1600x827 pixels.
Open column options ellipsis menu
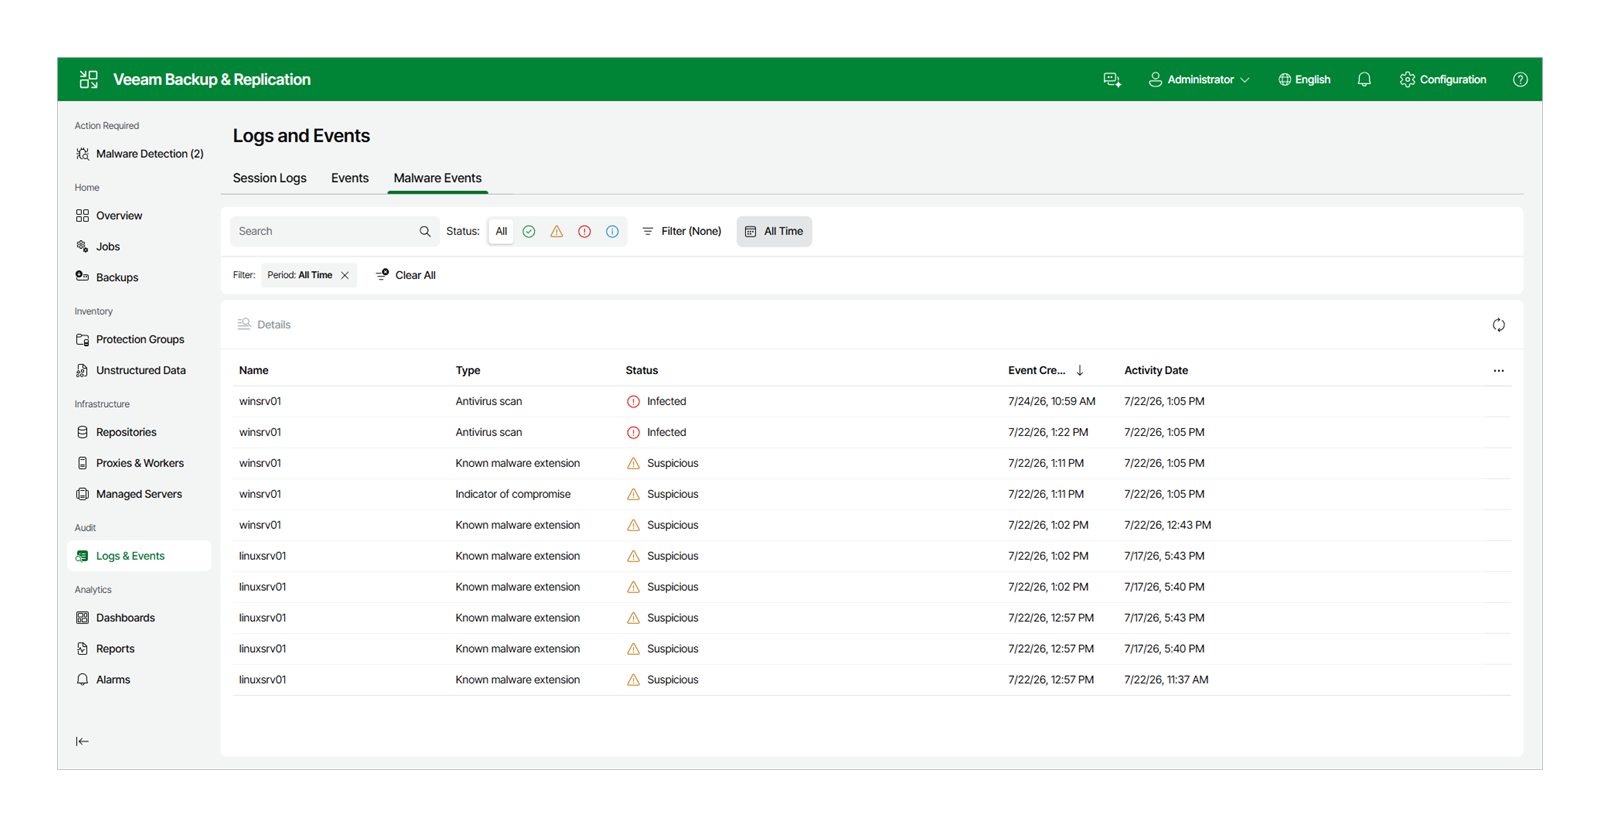pyautogui.click(x=1498, y=371)
